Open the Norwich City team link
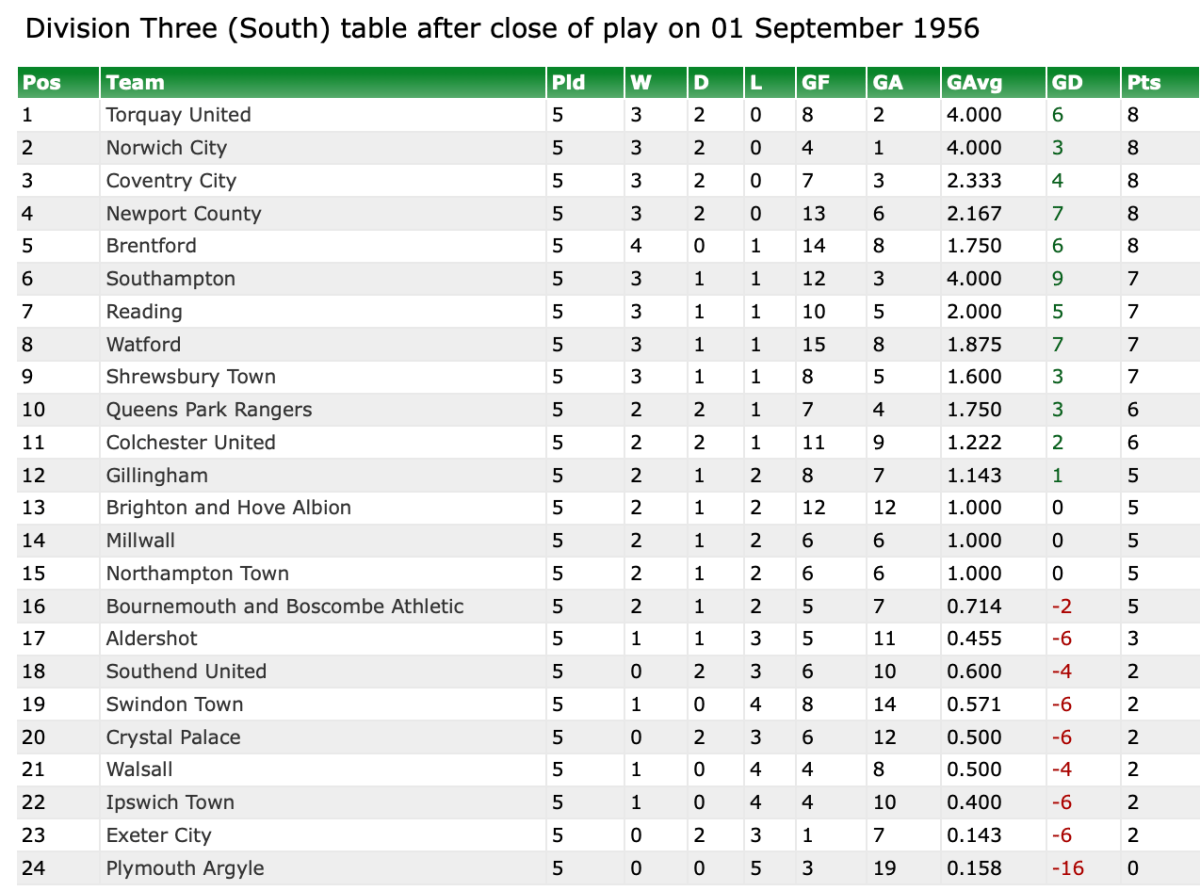 coord(166,148)
